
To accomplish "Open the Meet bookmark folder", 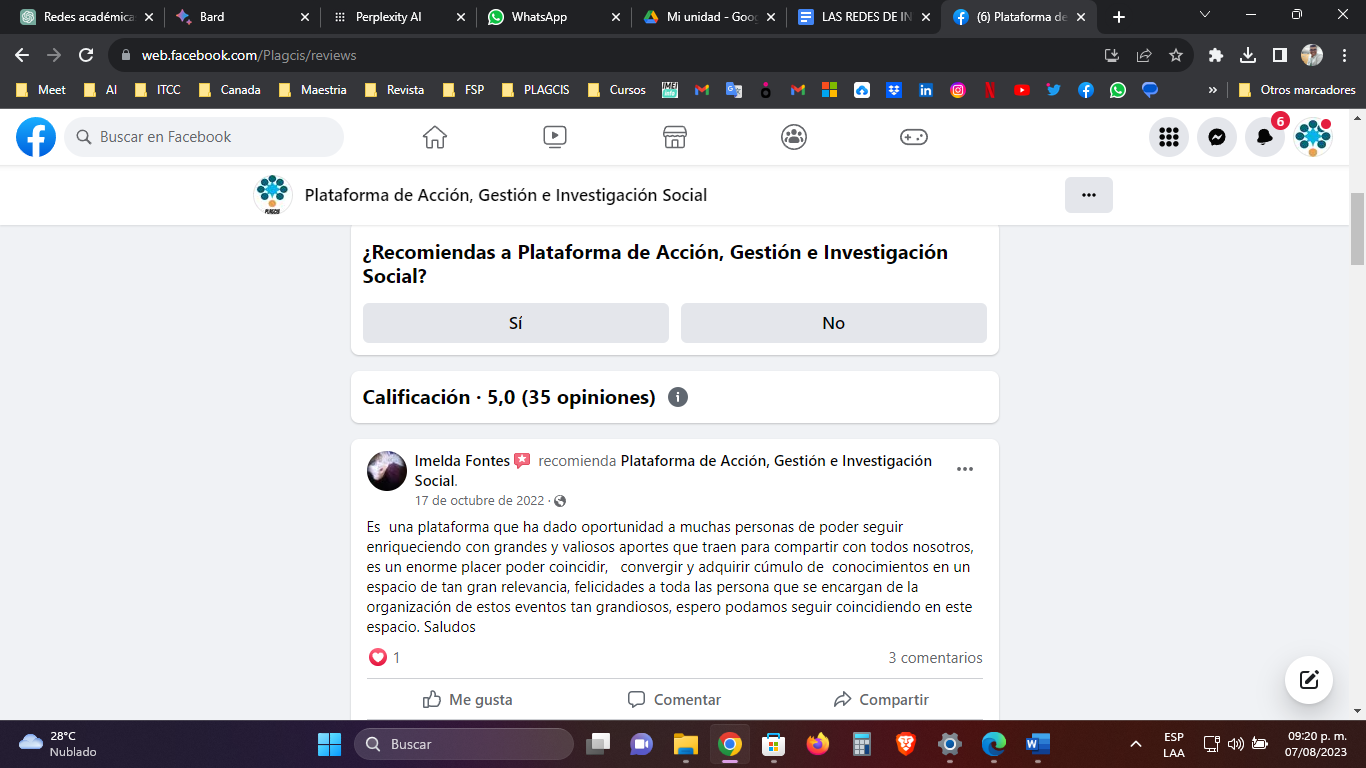I will click(x=41, y=90).
